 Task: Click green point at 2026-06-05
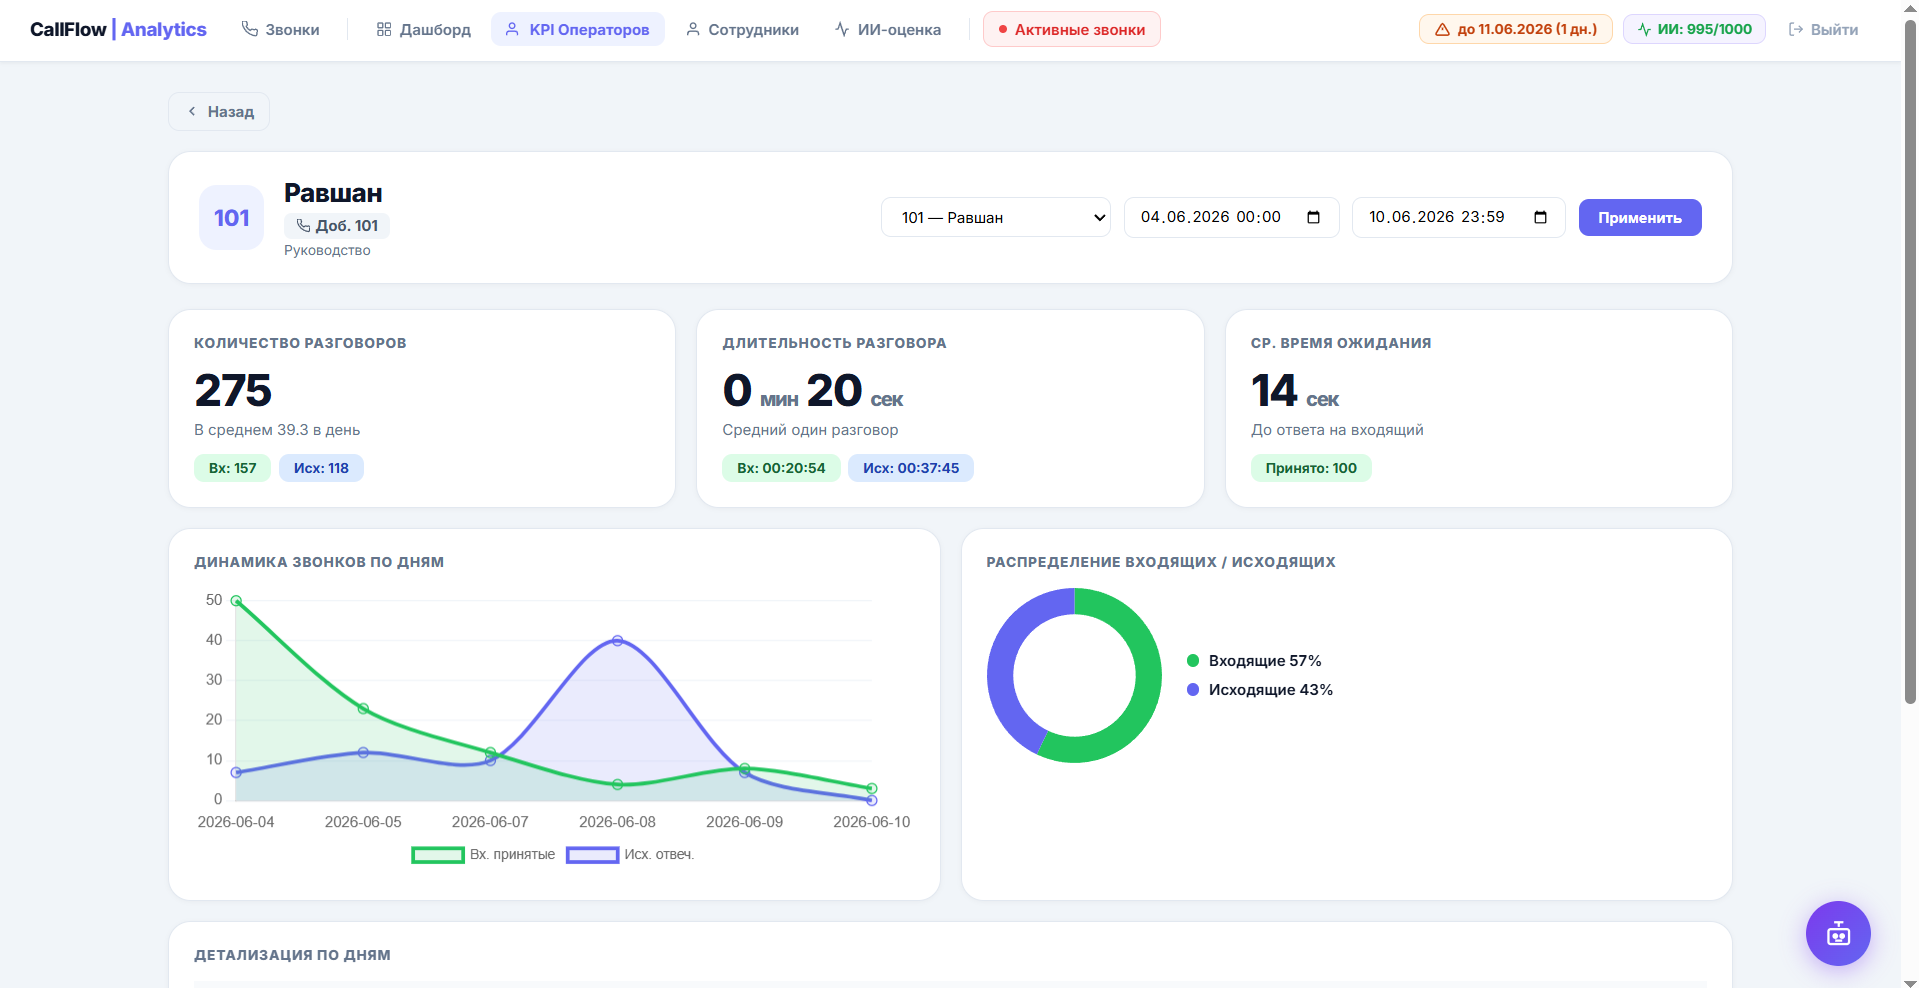click(x=363, y=709)
